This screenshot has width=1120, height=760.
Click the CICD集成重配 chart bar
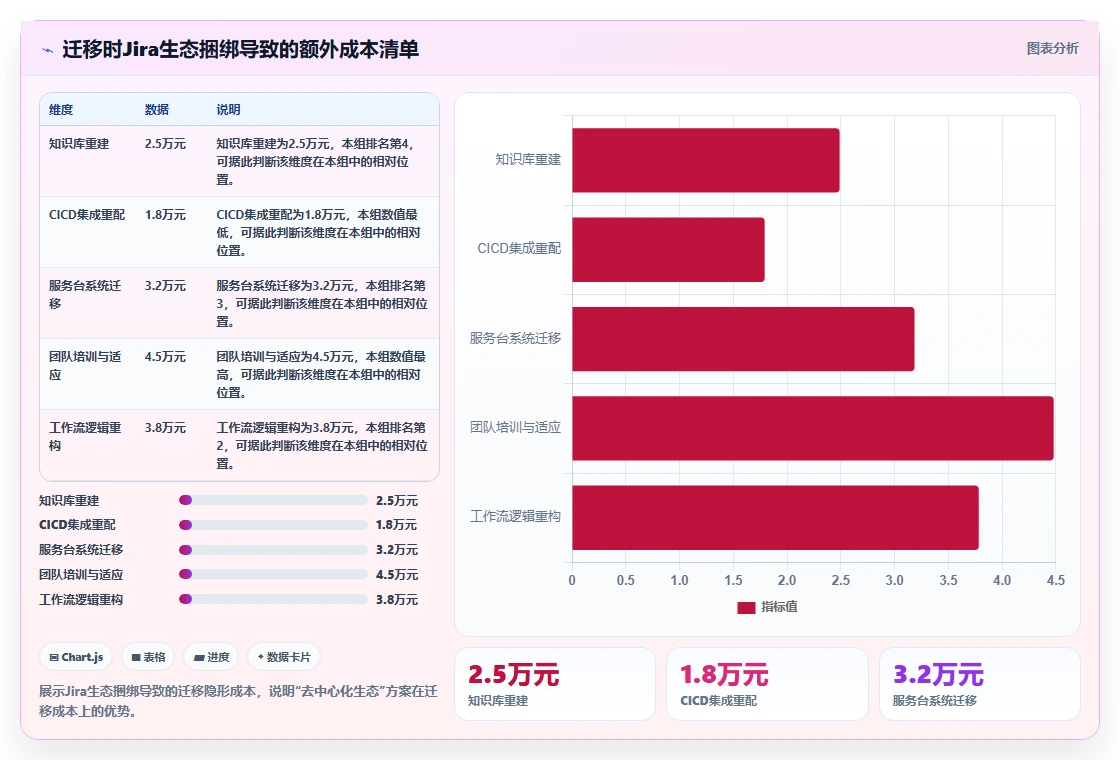(668, 249)
